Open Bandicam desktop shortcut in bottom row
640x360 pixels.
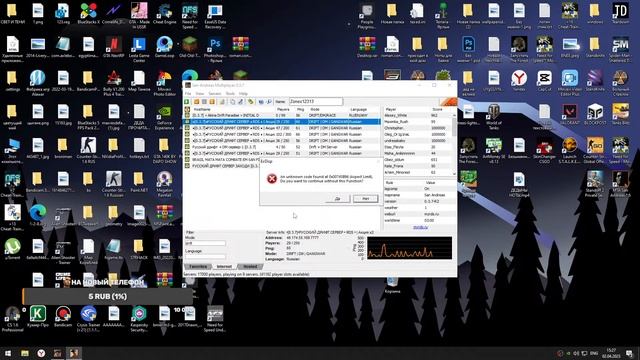point(63,317)
